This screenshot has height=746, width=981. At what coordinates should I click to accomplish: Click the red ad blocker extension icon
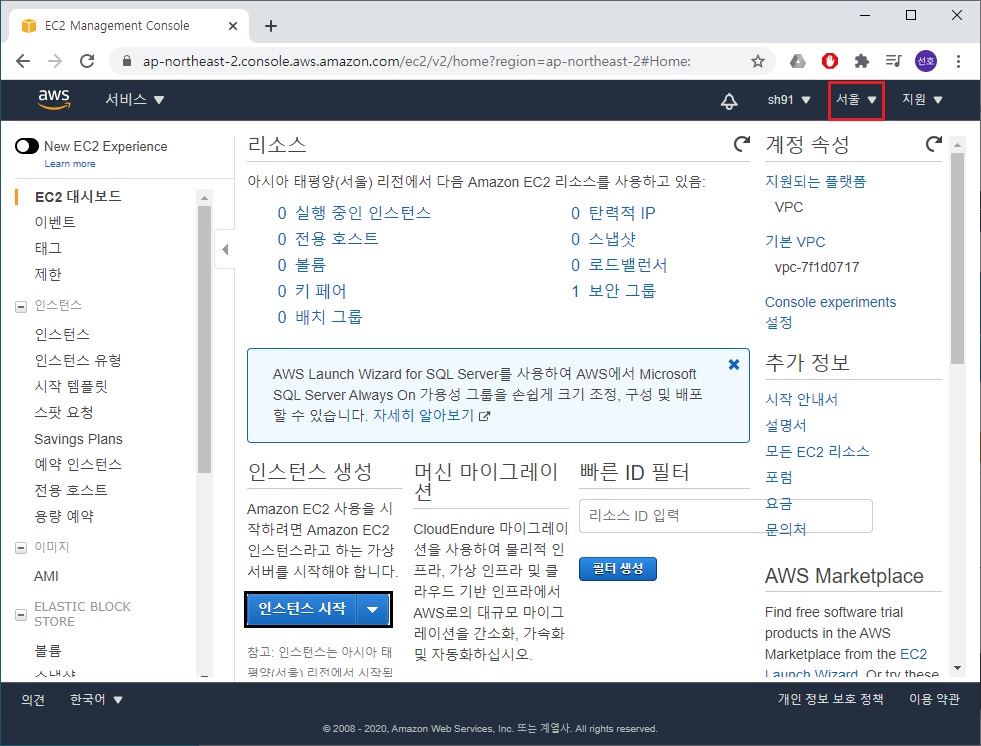click(830, 61)
